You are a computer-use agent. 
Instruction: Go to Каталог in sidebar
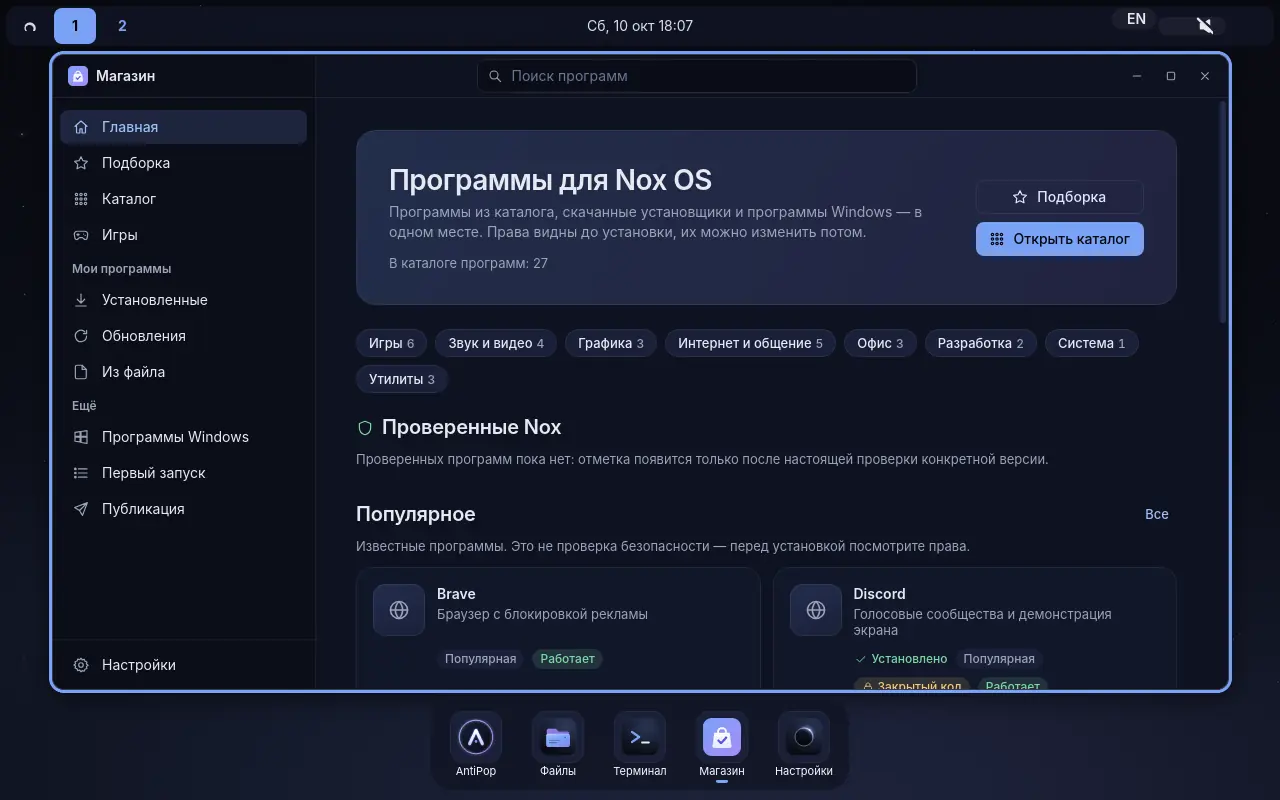coord(183,199)
